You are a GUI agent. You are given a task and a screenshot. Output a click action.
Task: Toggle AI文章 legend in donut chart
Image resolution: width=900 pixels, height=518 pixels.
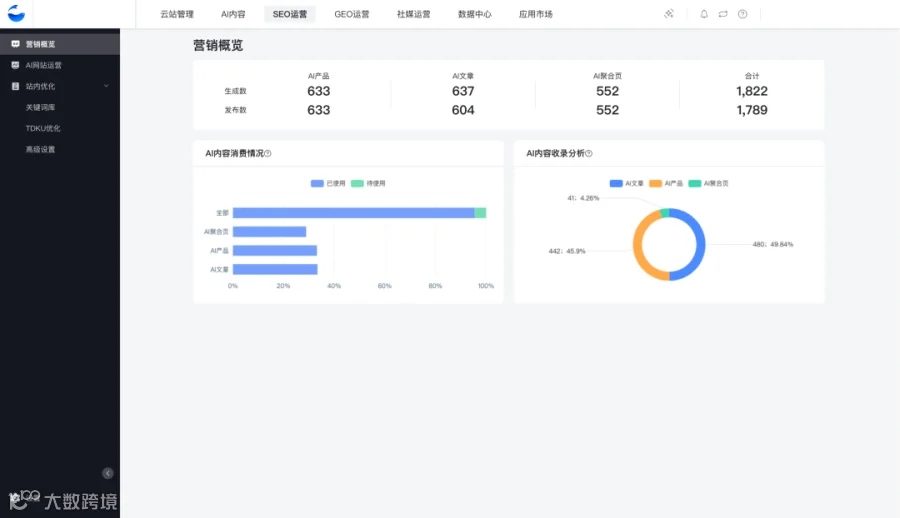pyautogui.click(x=627, y=183)
